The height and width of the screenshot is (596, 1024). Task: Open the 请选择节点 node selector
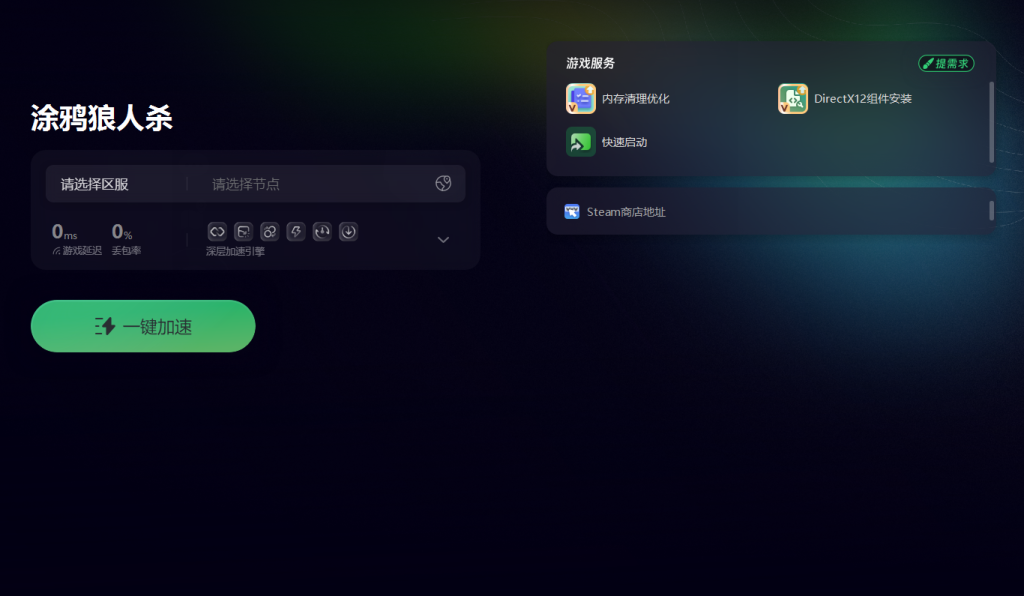246,184
